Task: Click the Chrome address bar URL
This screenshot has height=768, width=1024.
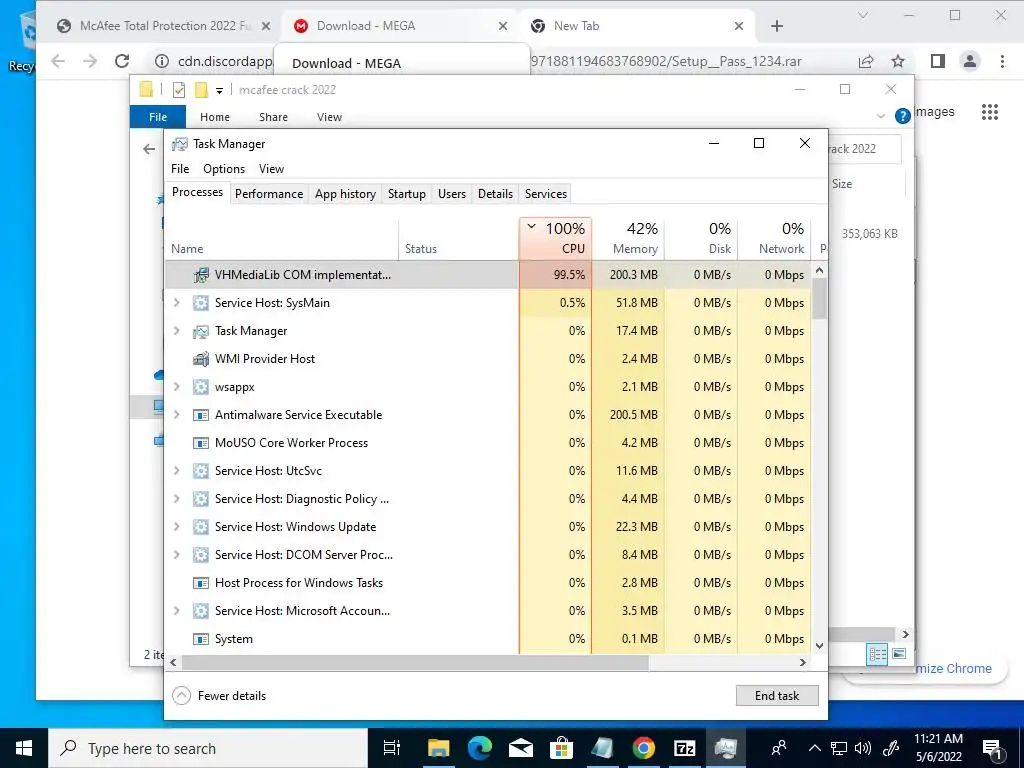Action: point(490,61)
